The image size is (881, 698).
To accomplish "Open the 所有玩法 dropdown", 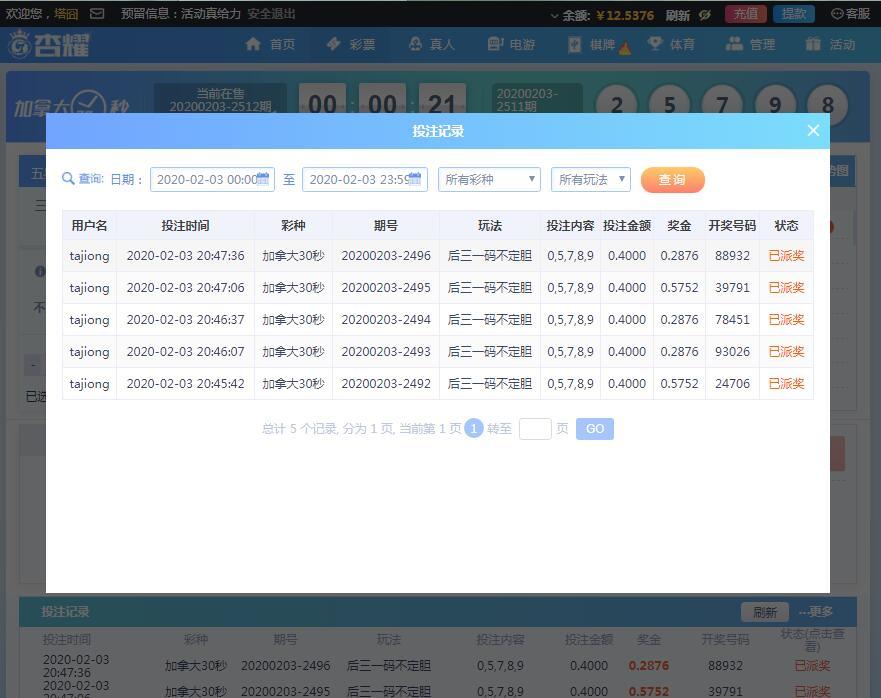I will pos(591,179).
